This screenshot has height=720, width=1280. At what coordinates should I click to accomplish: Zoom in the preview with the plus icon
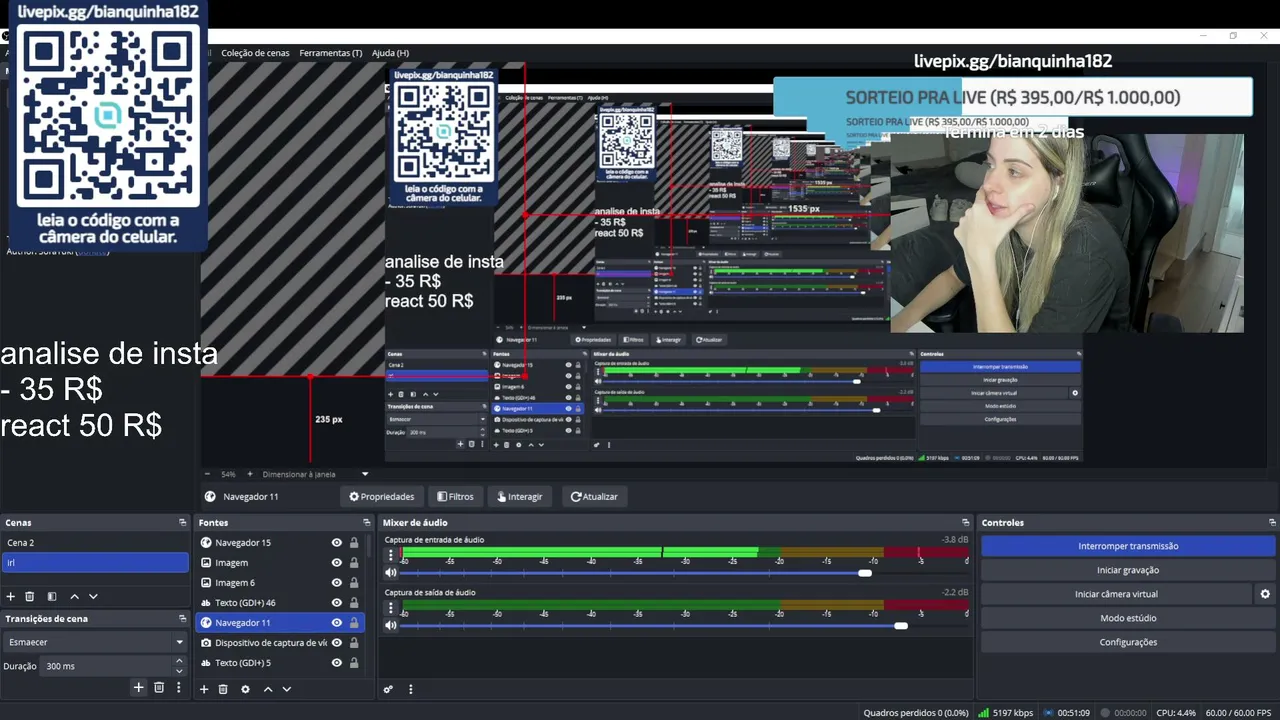[x=250, y=474]
